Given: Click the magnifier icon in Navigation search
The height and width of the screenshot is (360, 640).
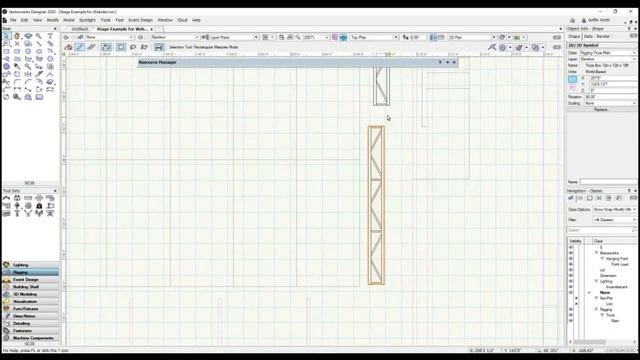Looking at the screenshot, I should (634, 230).
